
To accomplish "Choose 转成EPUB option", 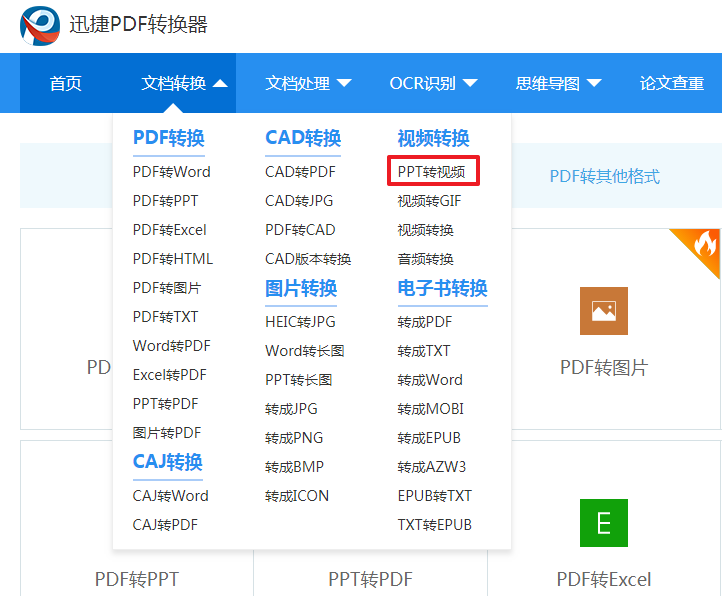I will pyautogui.click(x=429, y=438).
